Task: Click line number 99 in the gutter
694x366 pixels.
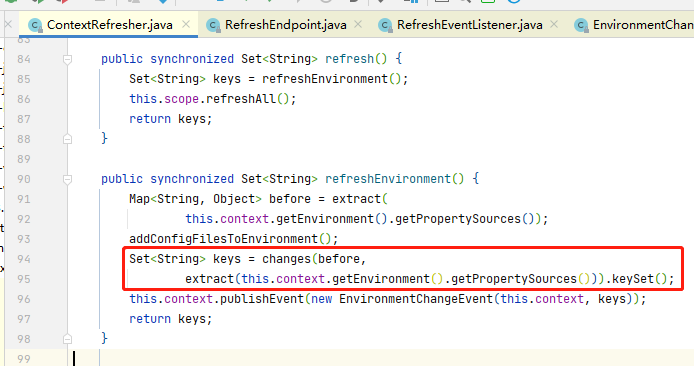Action: pyautogui.click(x=24, y=359)
